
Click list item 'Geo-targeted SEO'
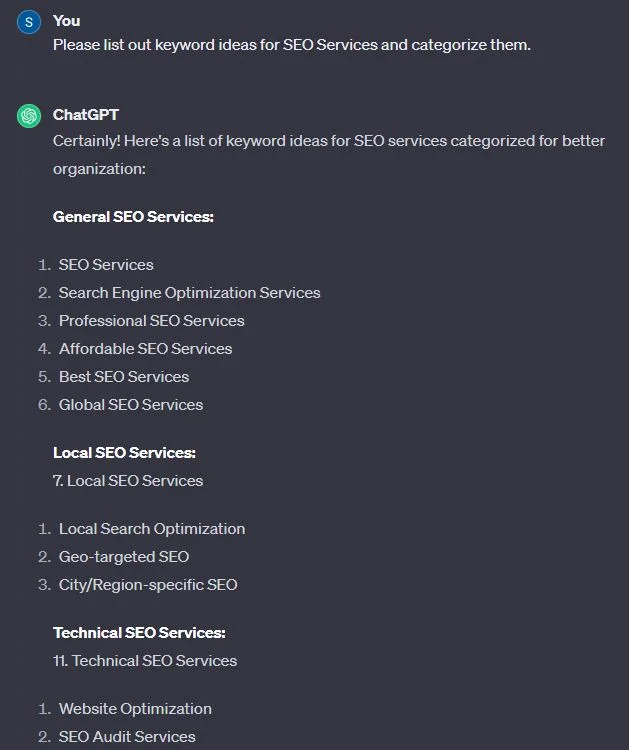[x=124, y=557]
